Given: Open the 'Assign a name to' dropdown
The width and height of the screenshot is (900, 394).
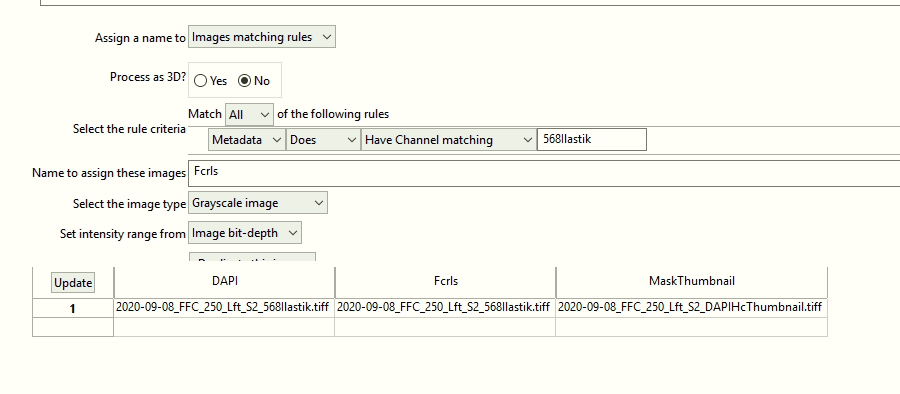Looking at the screenshot, I should coord(262,37).
